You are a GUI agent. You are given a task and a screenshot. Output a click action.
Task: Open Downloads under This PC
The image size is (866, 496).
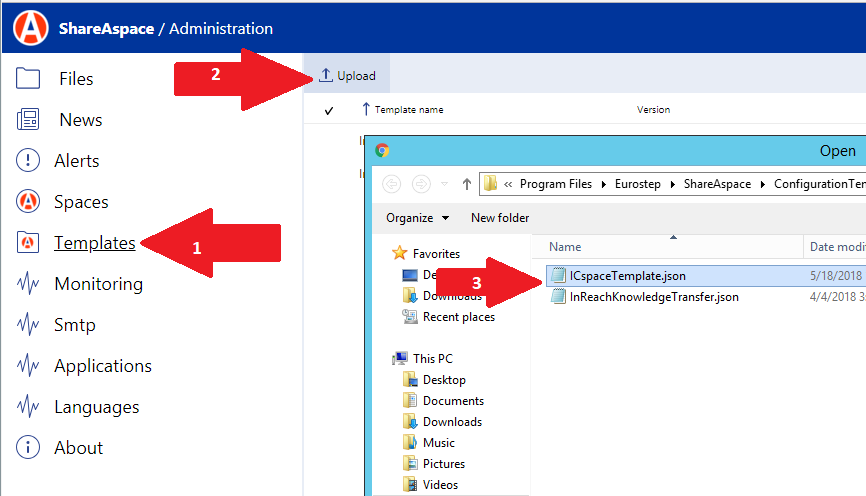click(x=452, y=421)
